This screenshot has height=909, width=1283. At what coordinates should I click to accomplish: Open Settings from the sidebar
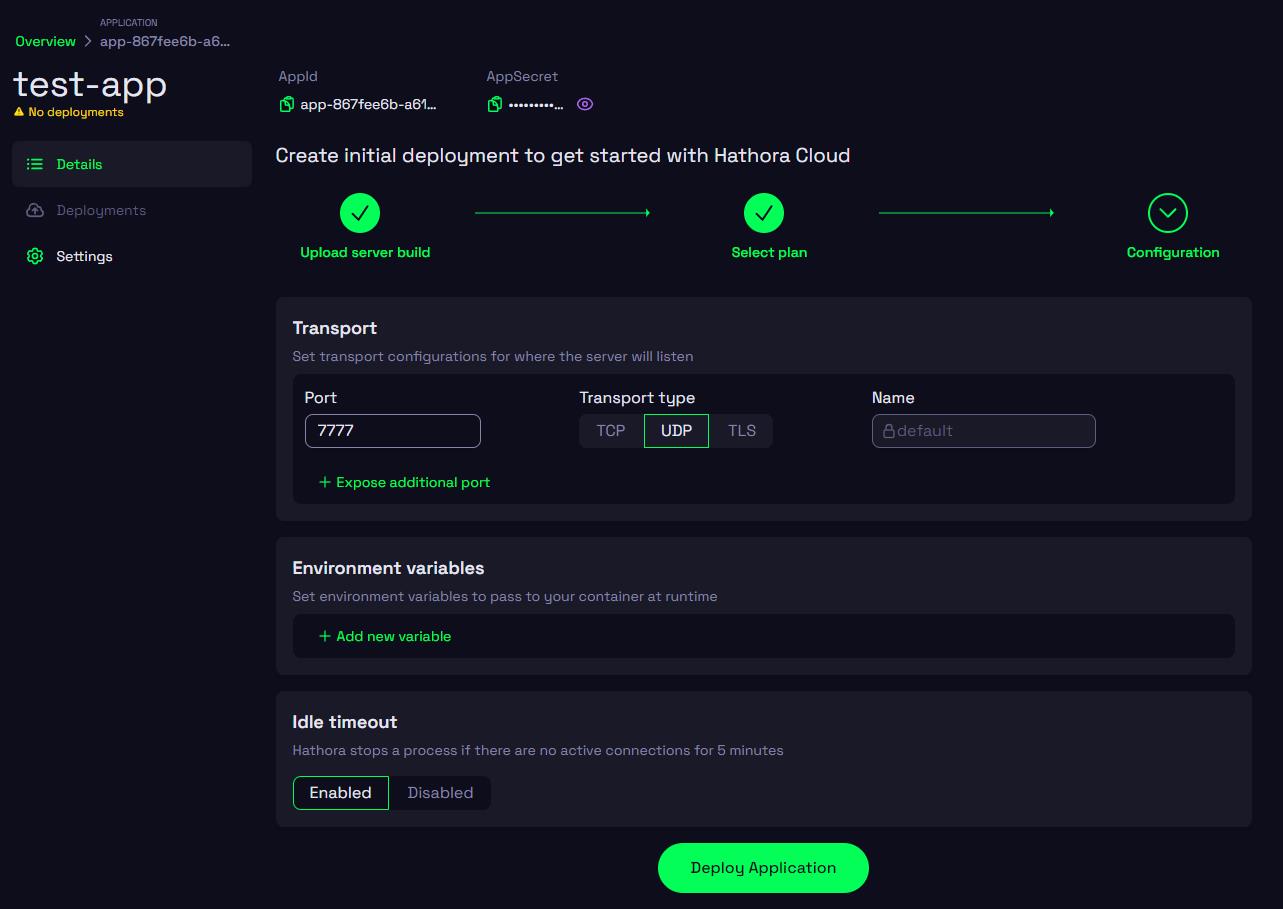point(132,256)
